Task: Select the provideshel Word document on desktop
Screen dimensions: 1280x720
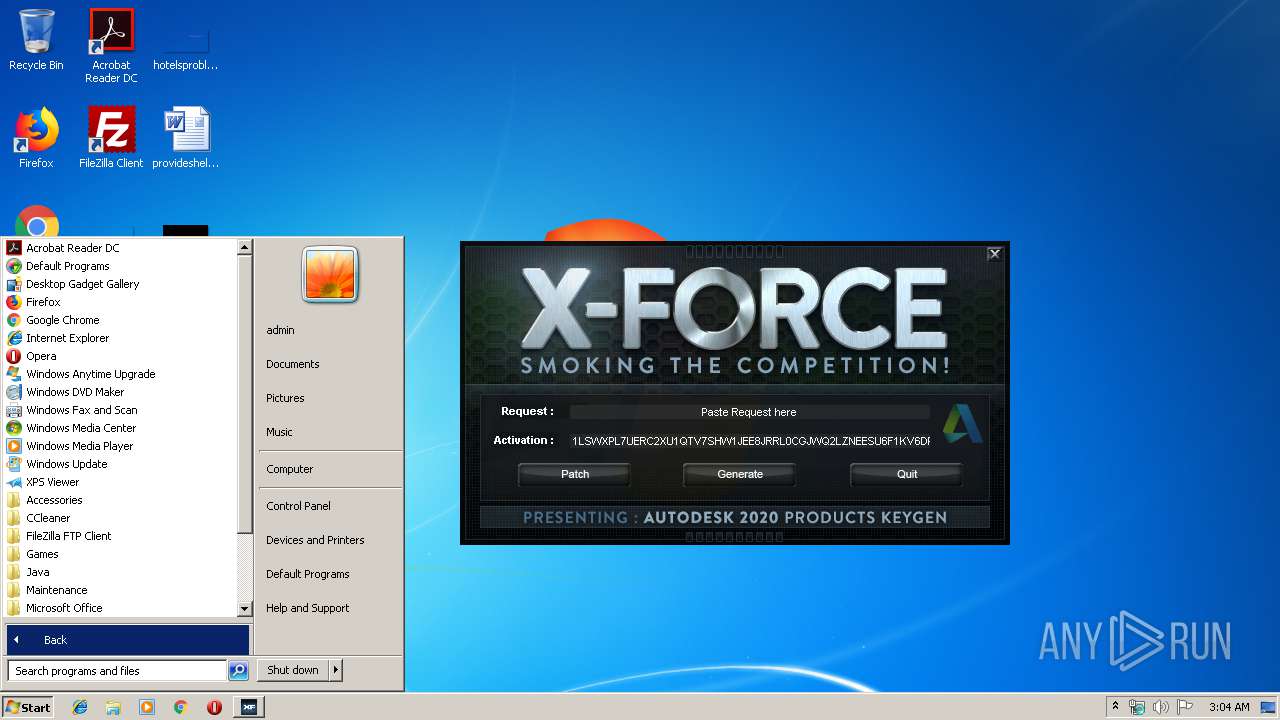Action: 186,137
